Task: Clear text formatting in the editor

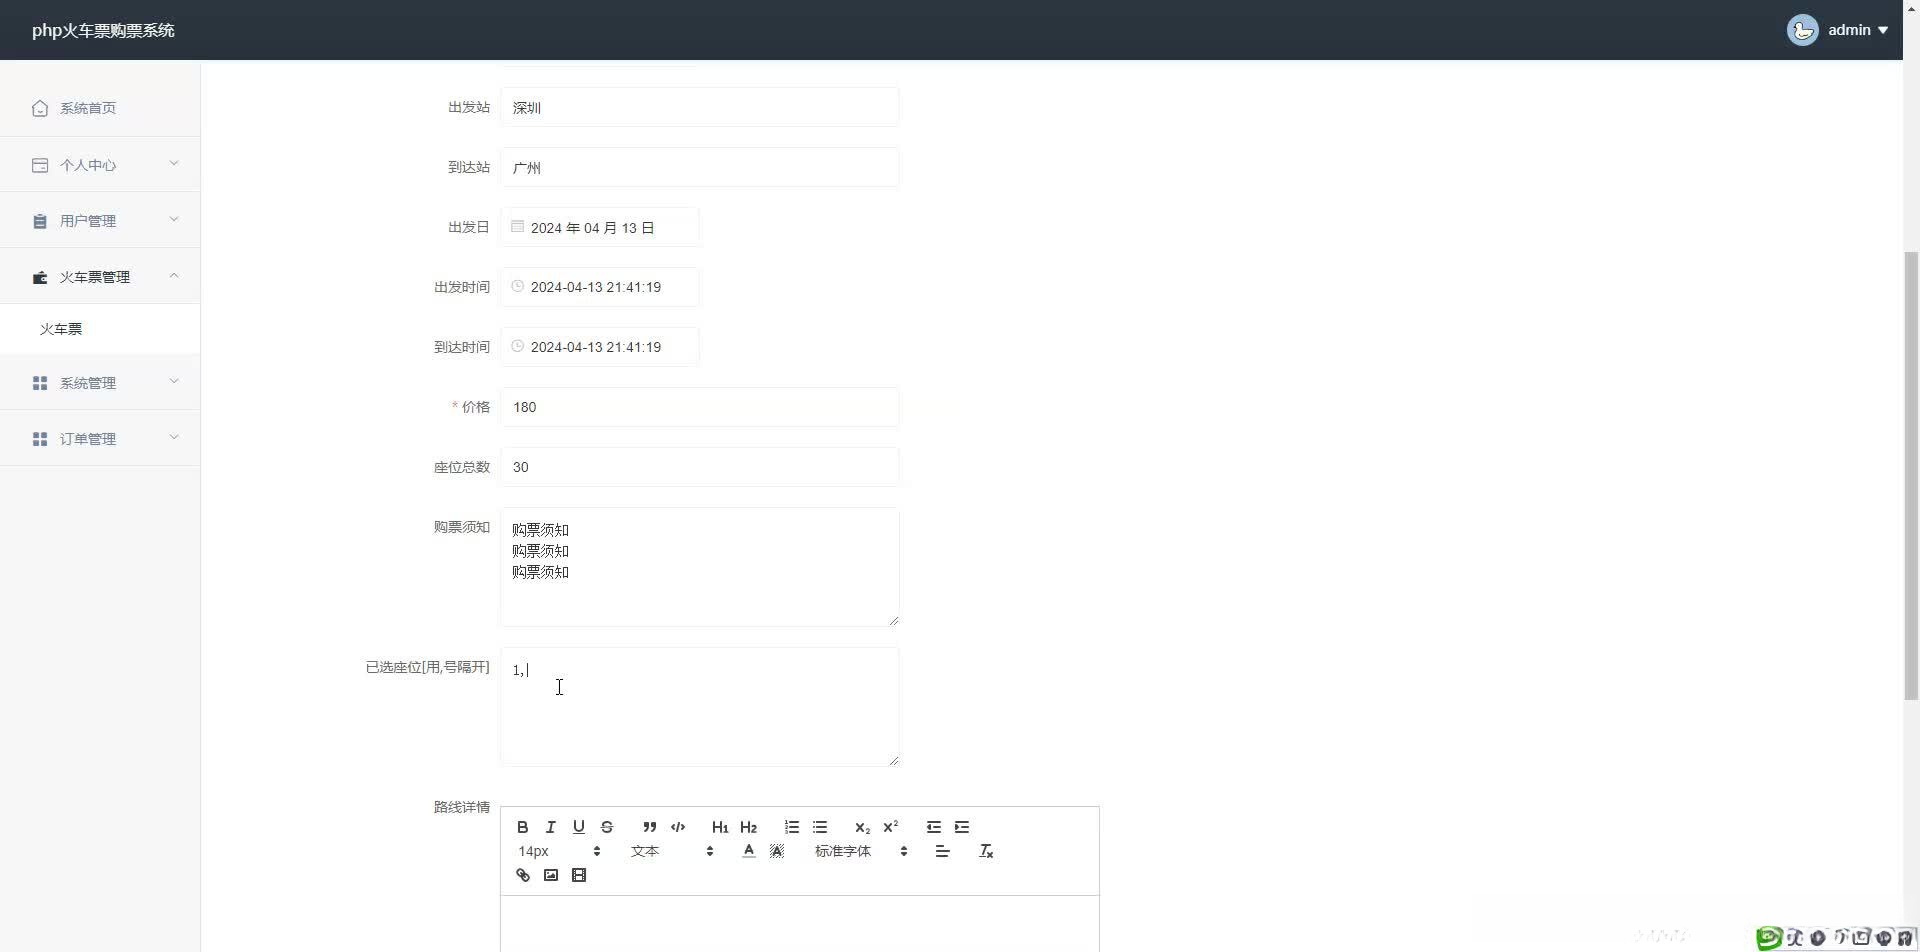Action: coord(986,851)
